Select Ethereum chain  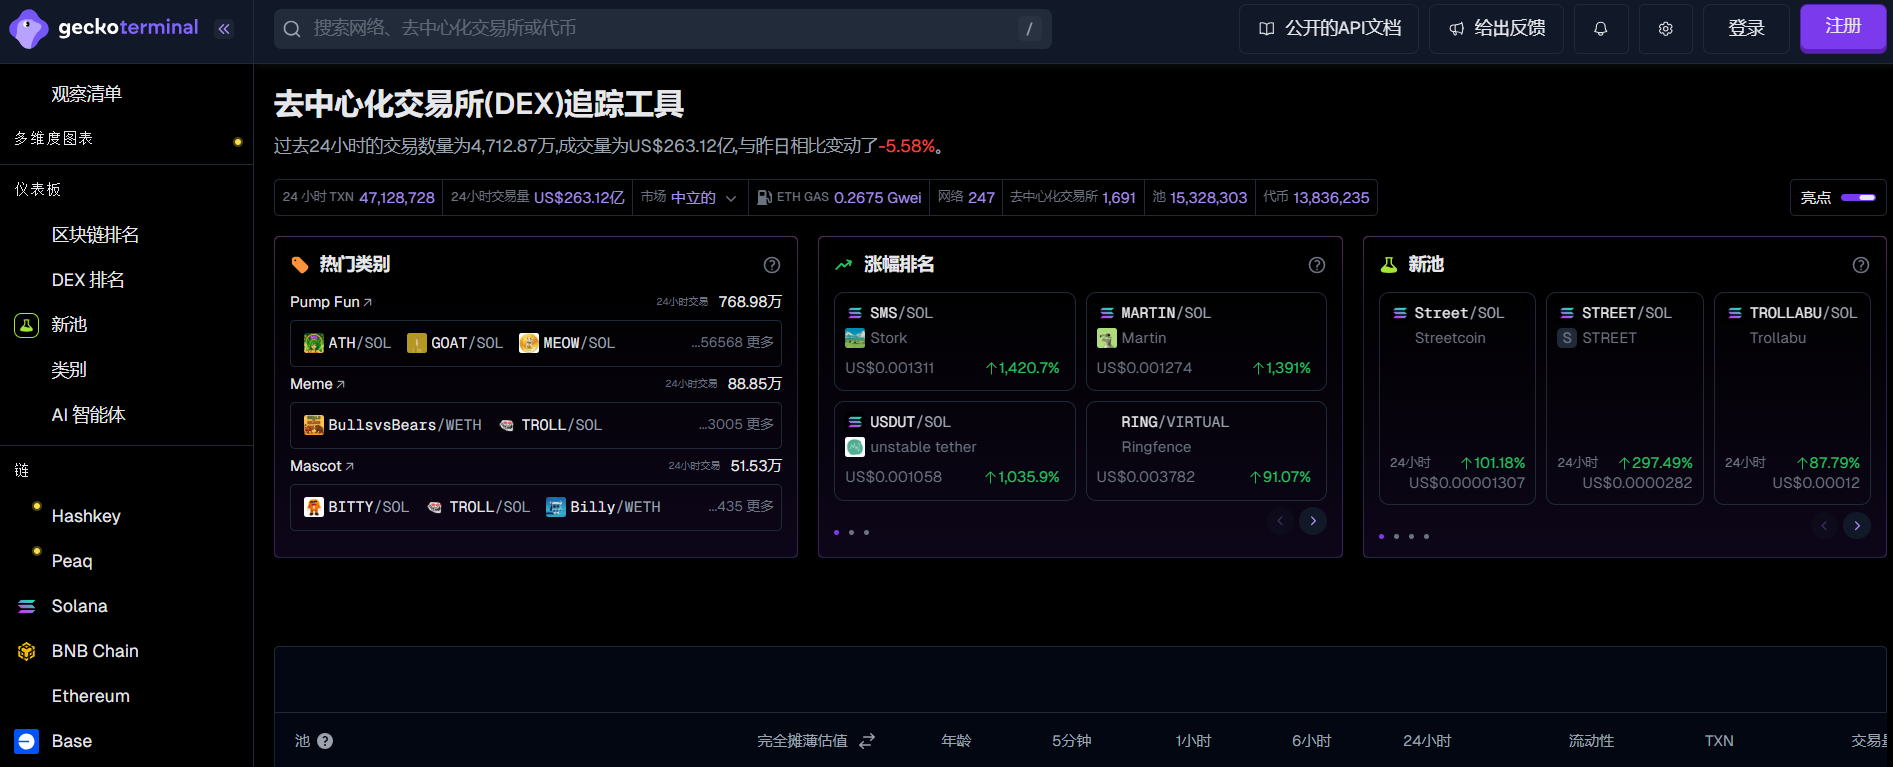click(91, 696)
